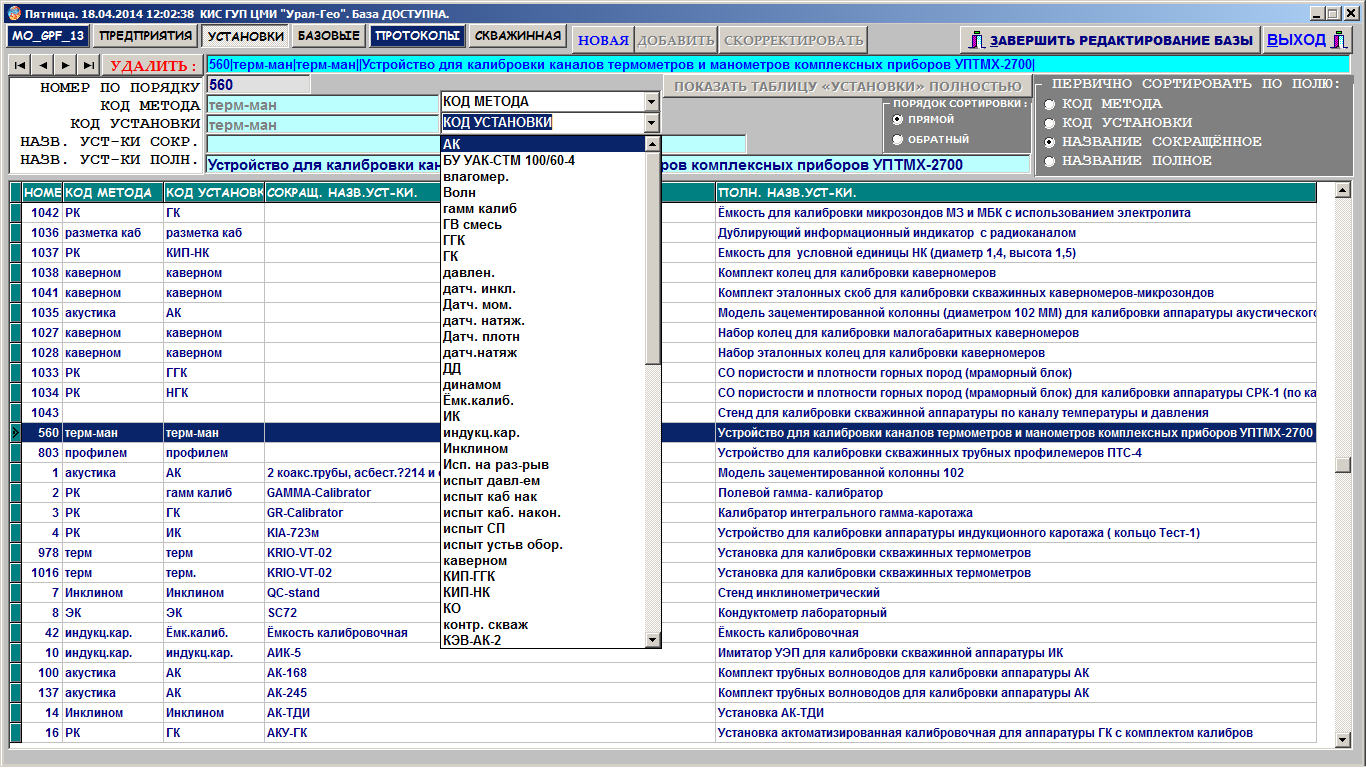Select Инклином in the dropdown list

click(x=543, y=449)
